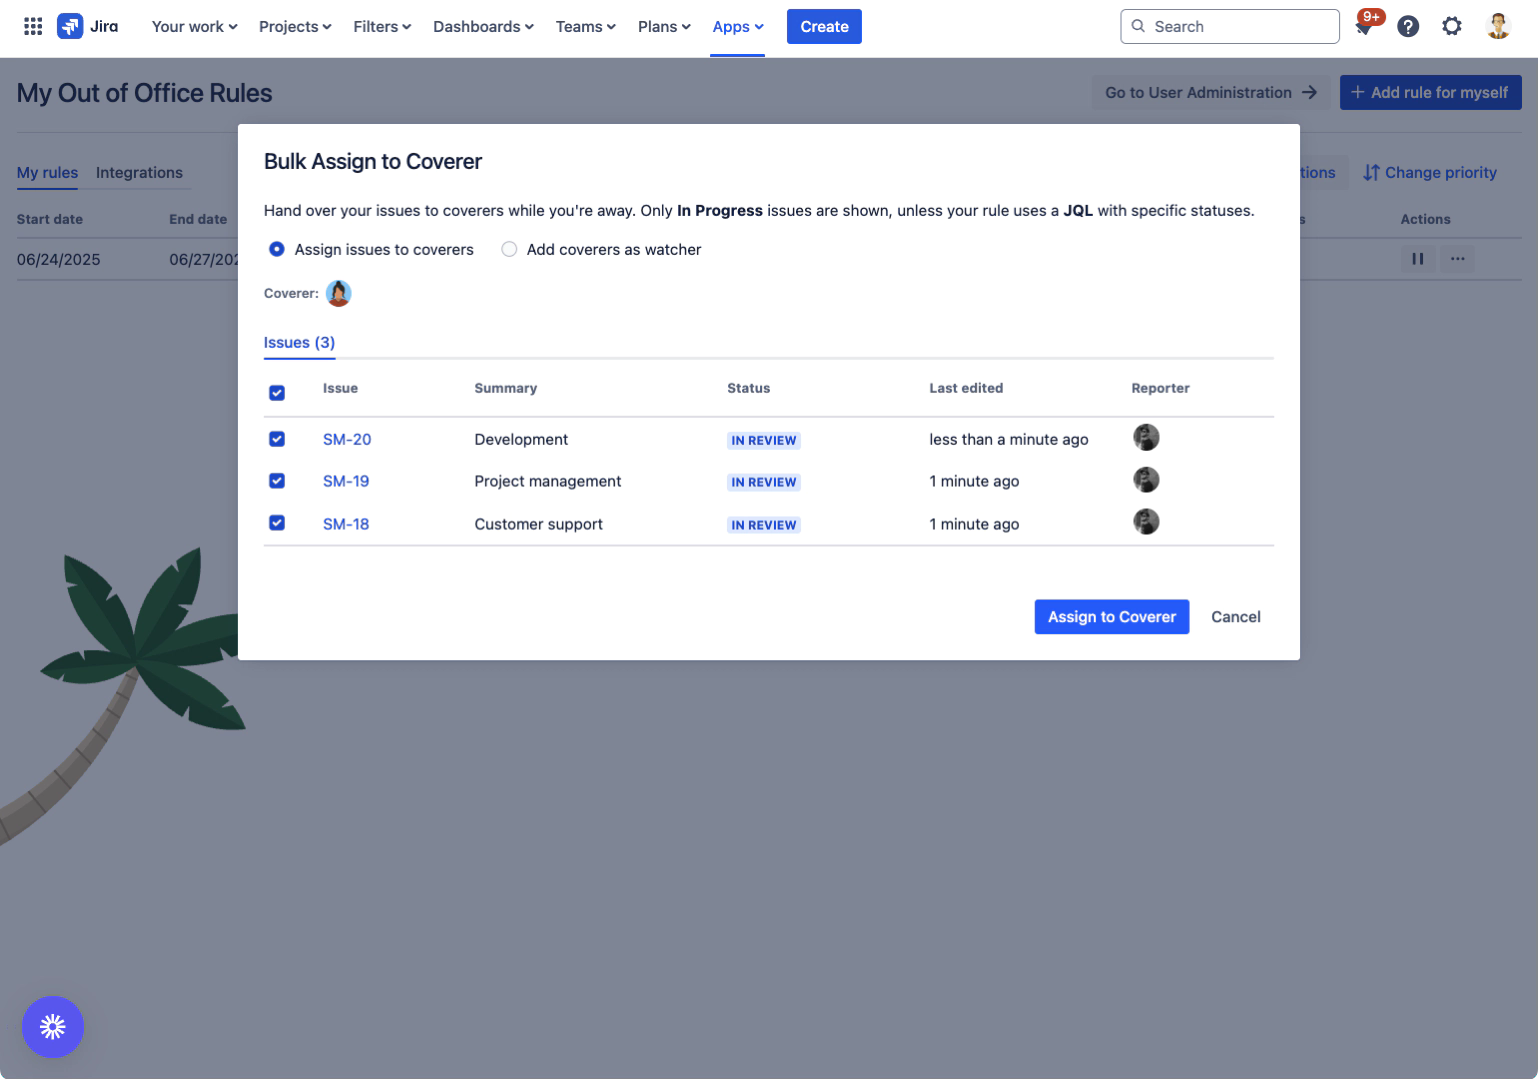Uncheck the SM-18 issue checkbox
The width and height of the screenshot is (1538, 1080).
[277, 523]
